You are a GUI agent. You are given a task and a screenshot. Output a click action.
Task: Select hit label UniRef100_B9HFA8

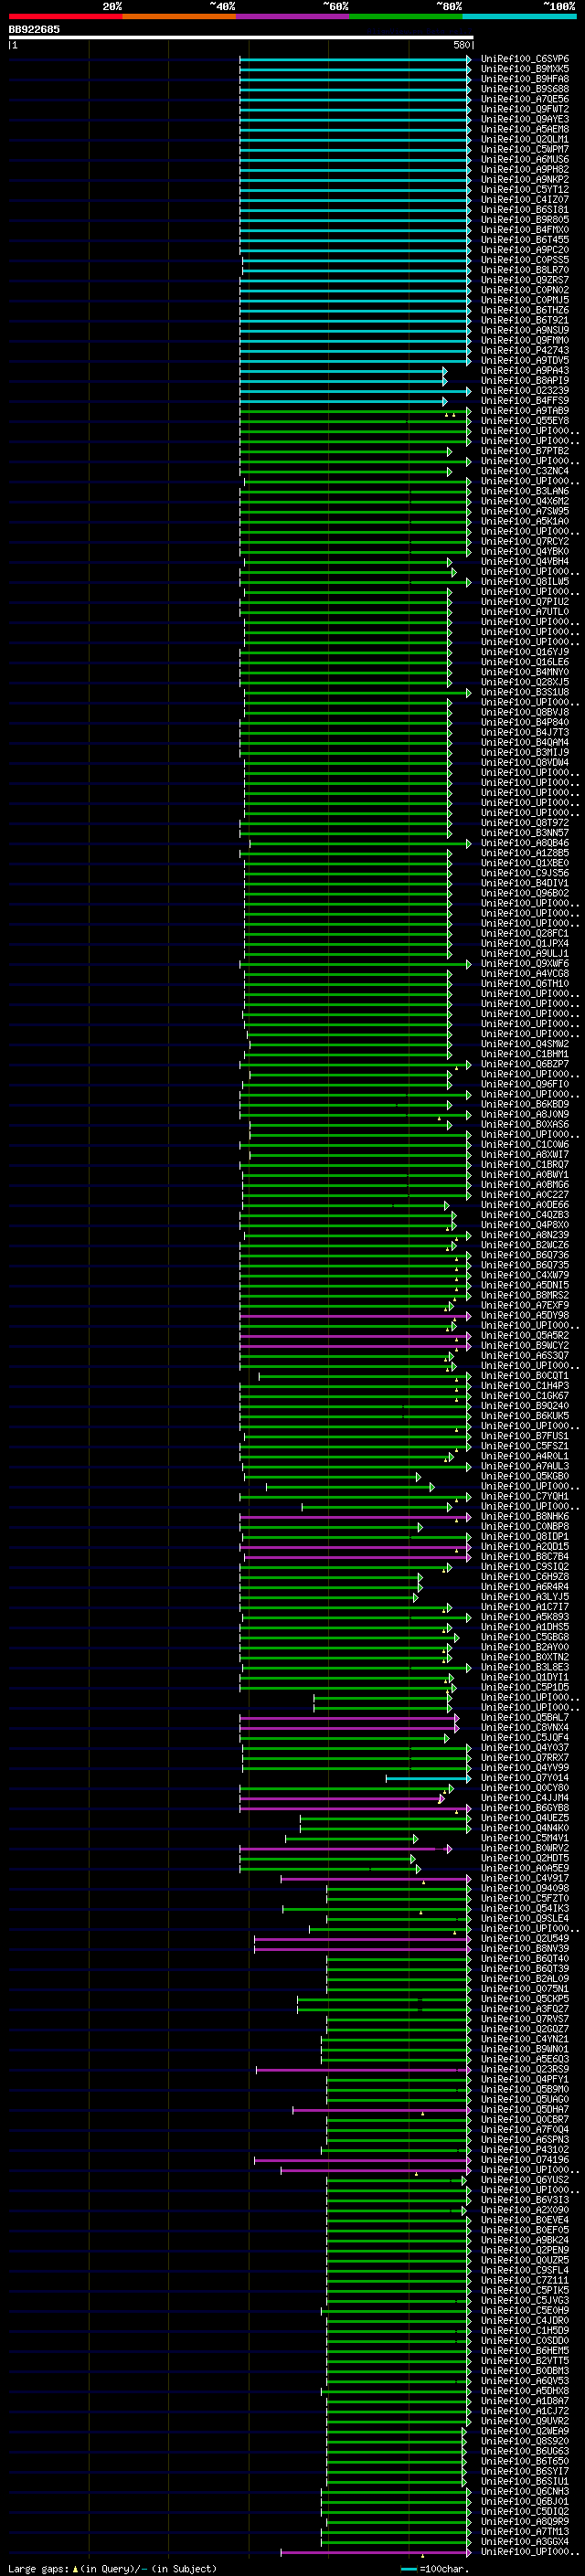pyautogui.click(x=525, y=79)
